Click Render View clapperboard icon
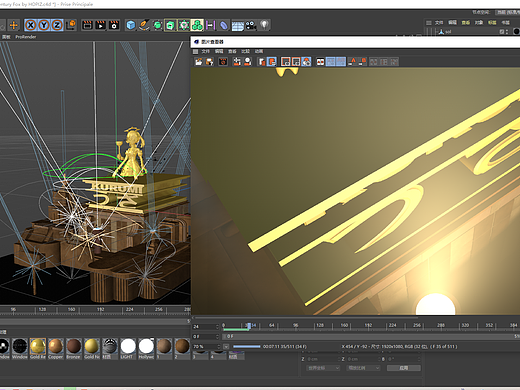Viewport: 520px width, 390px height. (x=87, y=25)
